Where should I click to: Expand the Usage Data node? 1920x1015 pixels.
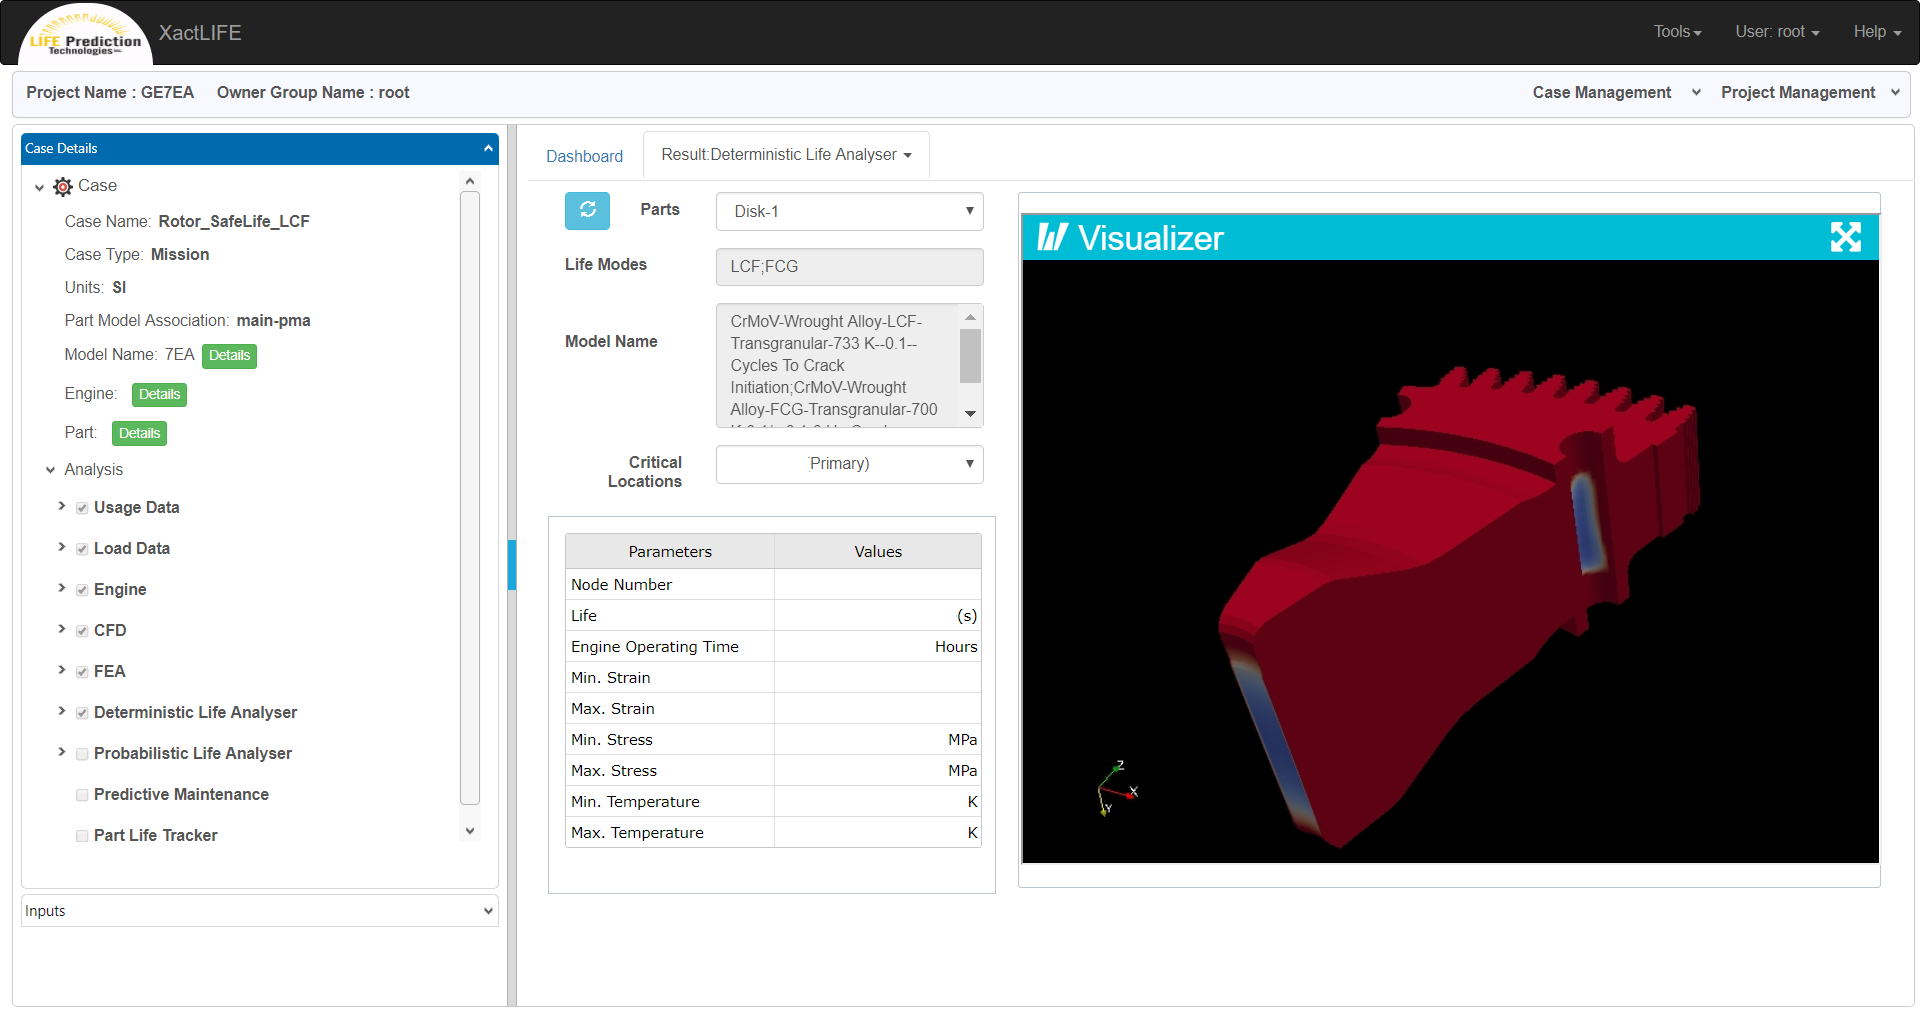point(62,506)
